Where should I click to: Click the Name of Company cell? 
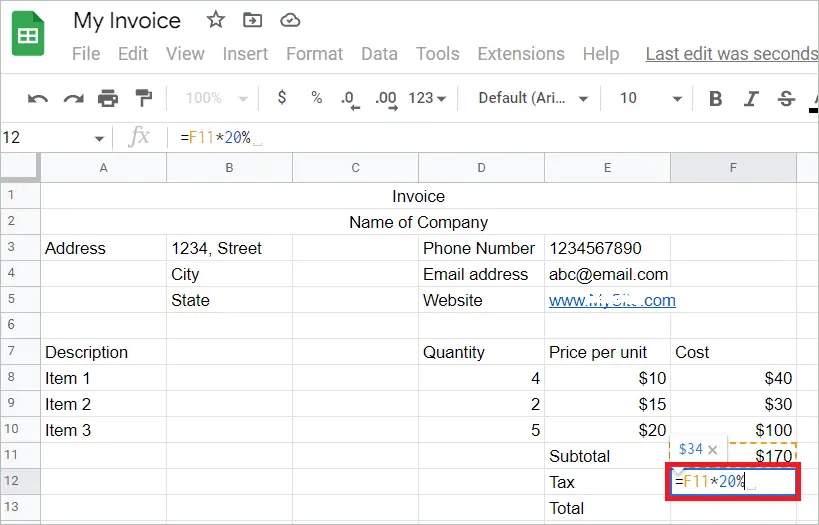[x=418, y=222]
